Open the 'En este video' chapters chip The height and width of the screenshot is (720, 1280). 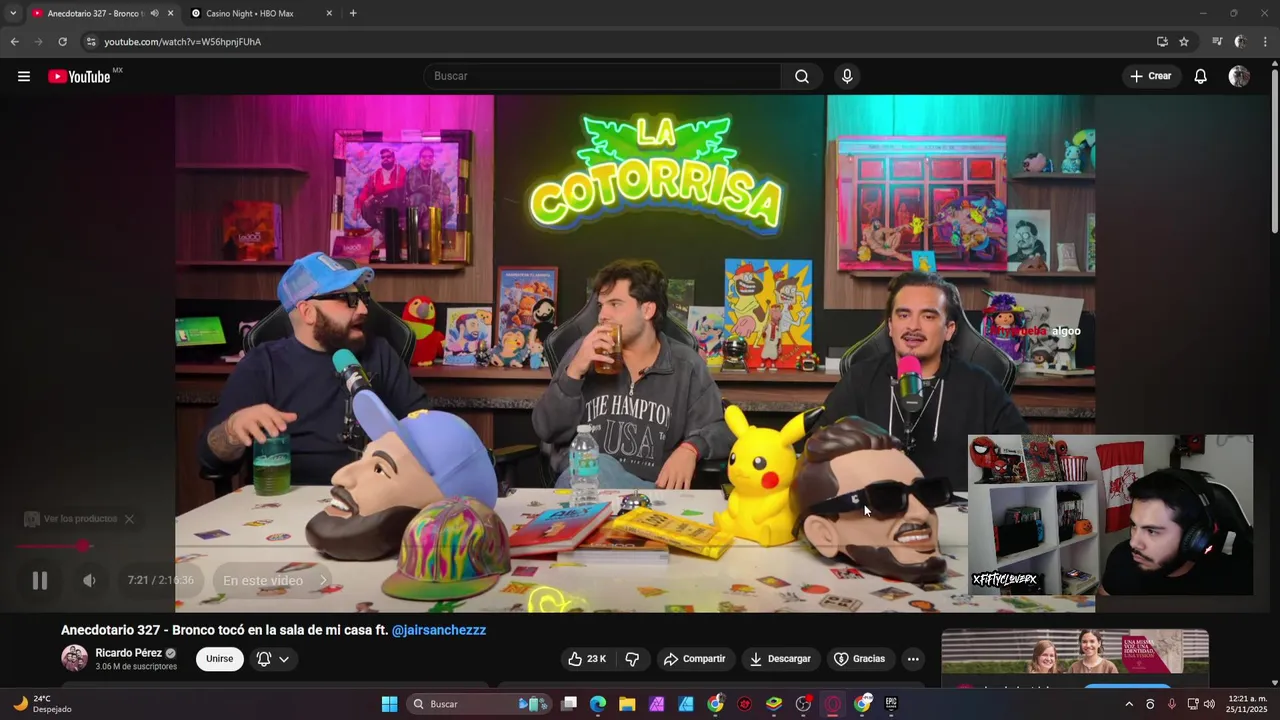(x=275, y=580)
